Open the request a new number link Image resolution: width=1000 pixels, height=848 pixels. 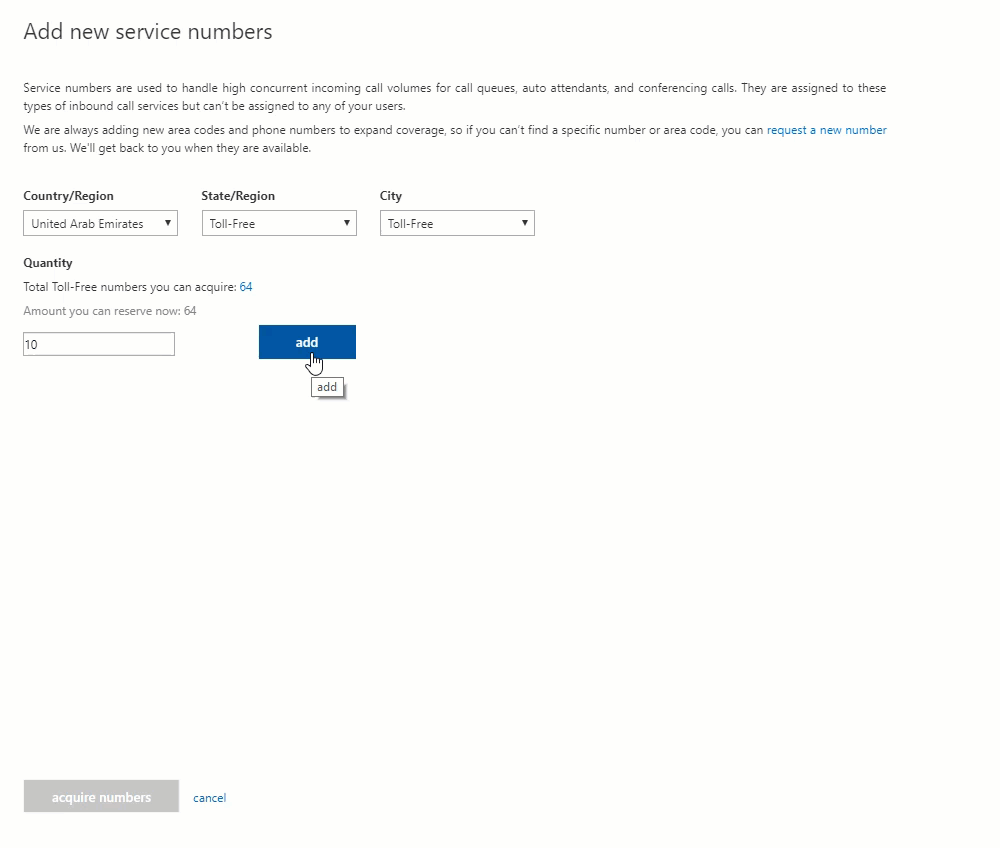click(827, 130)
